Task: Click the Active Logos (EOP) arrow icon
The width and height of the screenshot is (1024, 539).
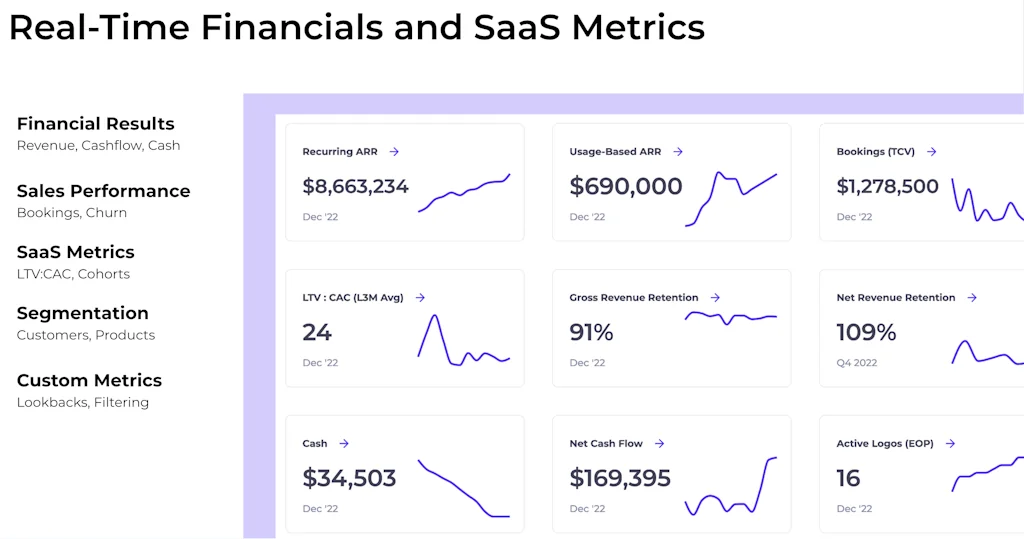Action: coord(950,444)
